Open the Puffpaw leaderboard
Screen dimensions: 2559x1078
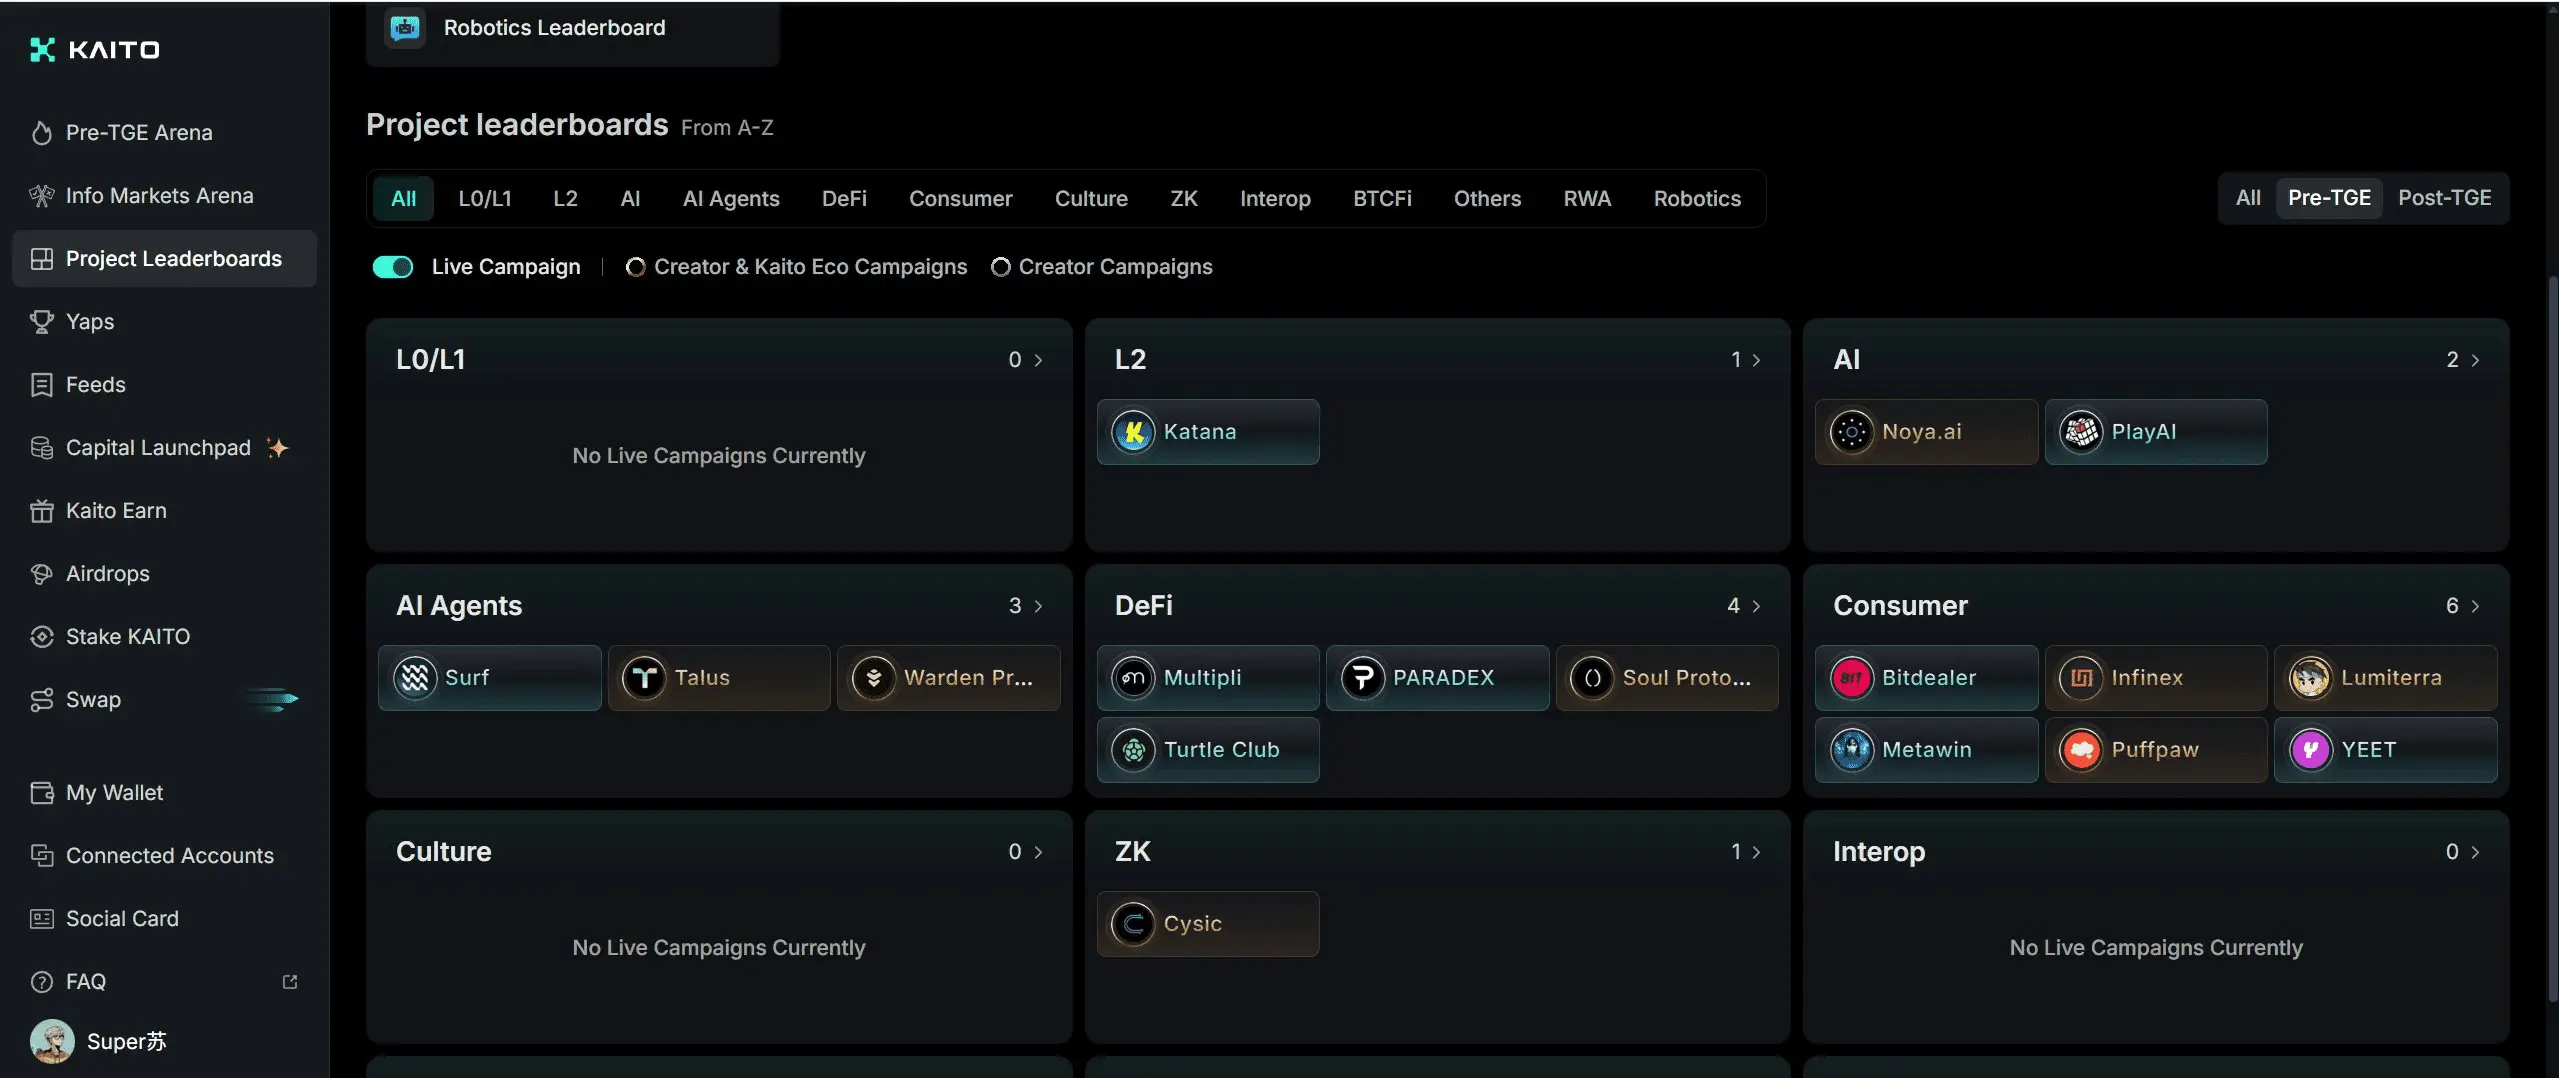(2156, 750)
